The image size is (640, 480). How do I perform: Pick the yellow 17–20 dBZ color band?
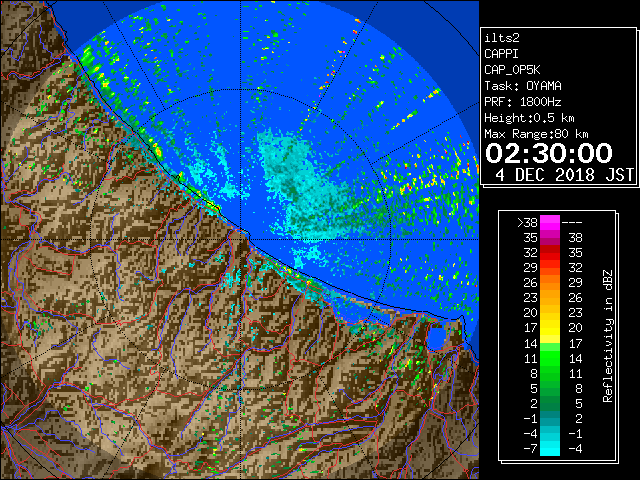point(550,328)
